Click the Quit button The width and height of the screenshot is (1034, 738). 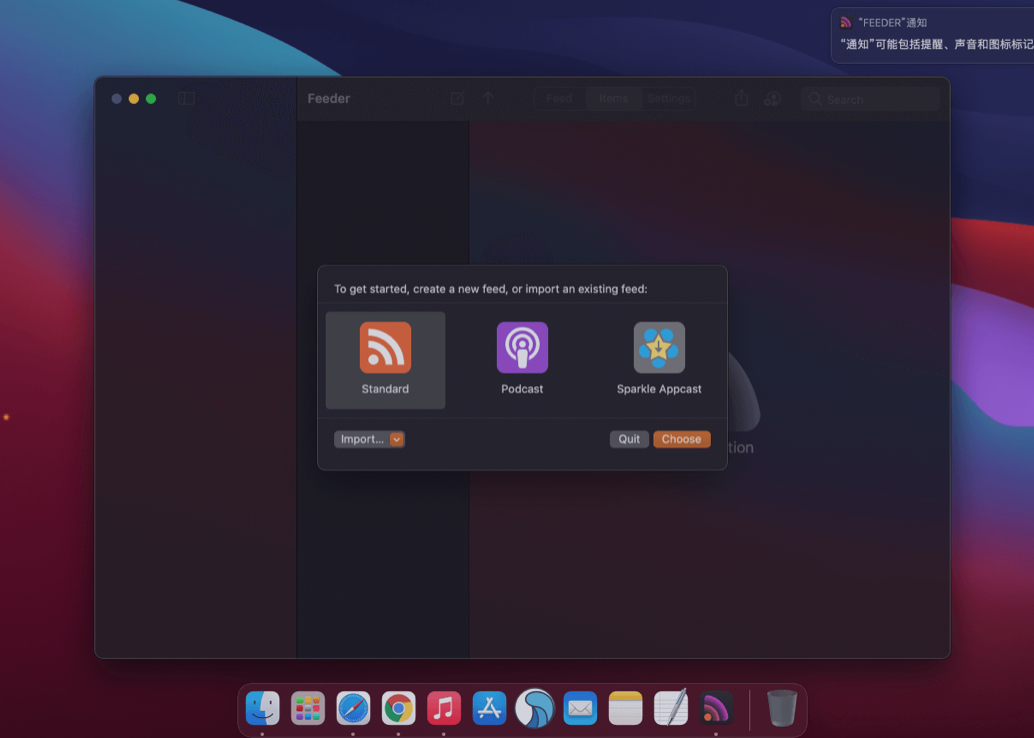pos(629,439)
